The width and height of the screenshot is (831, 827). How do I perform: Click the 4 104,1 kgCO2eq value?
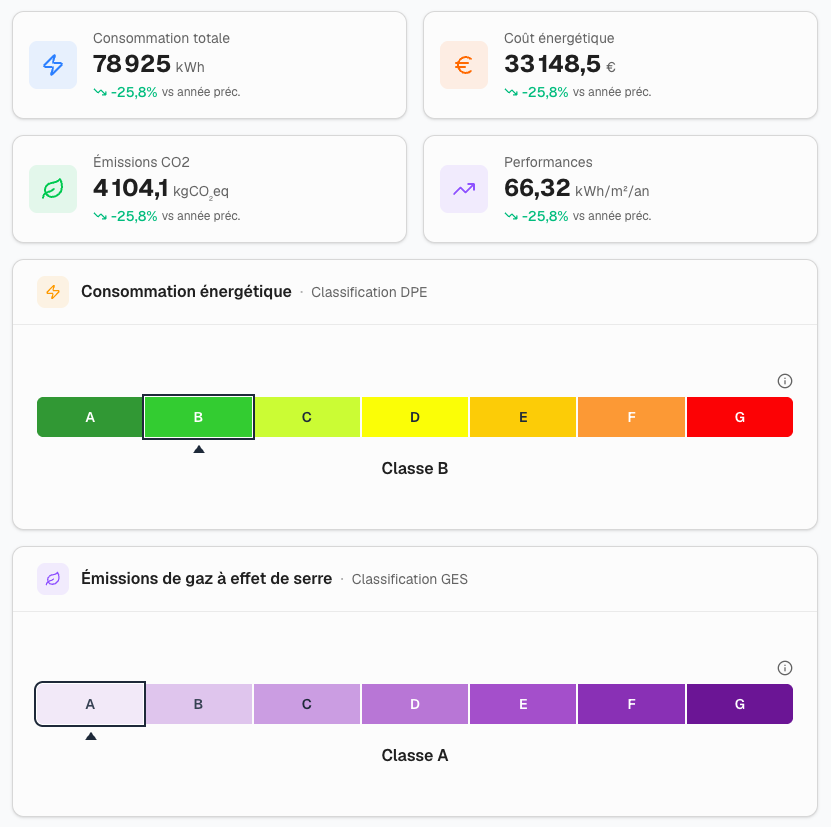pos(161,189)
